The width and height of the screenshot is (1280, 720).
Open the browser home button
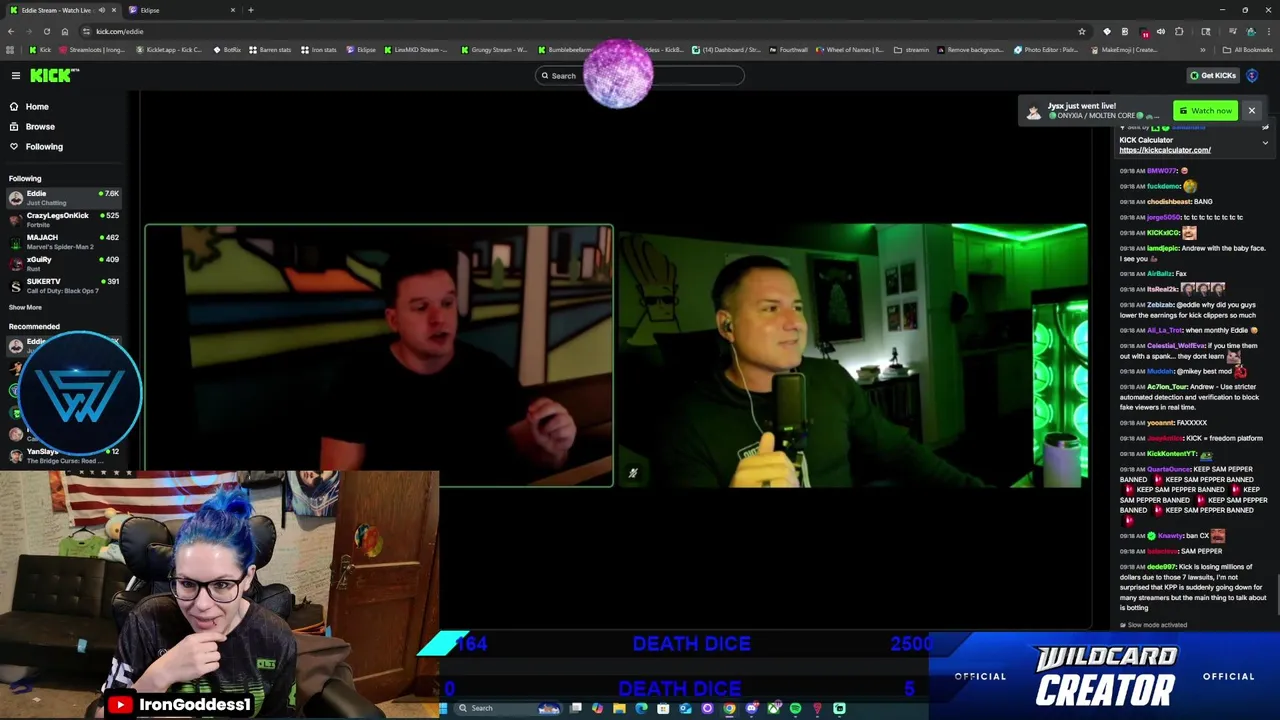click(64, 31)
